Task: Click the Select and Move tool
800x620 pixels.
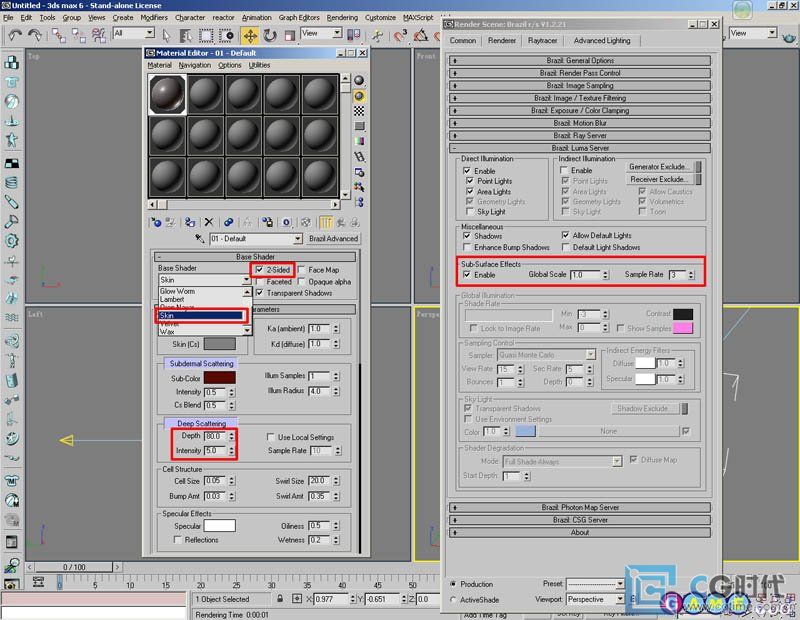Action: pyautogui.click(x=249, y=35)
